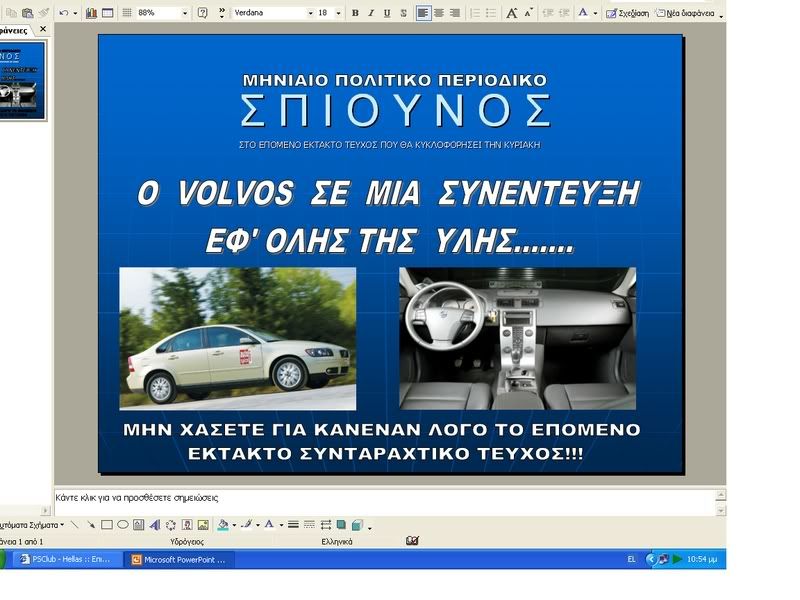Toggle text shadow formatting
800x600 pixels.
pyautogui.click(x=404, y=13)
